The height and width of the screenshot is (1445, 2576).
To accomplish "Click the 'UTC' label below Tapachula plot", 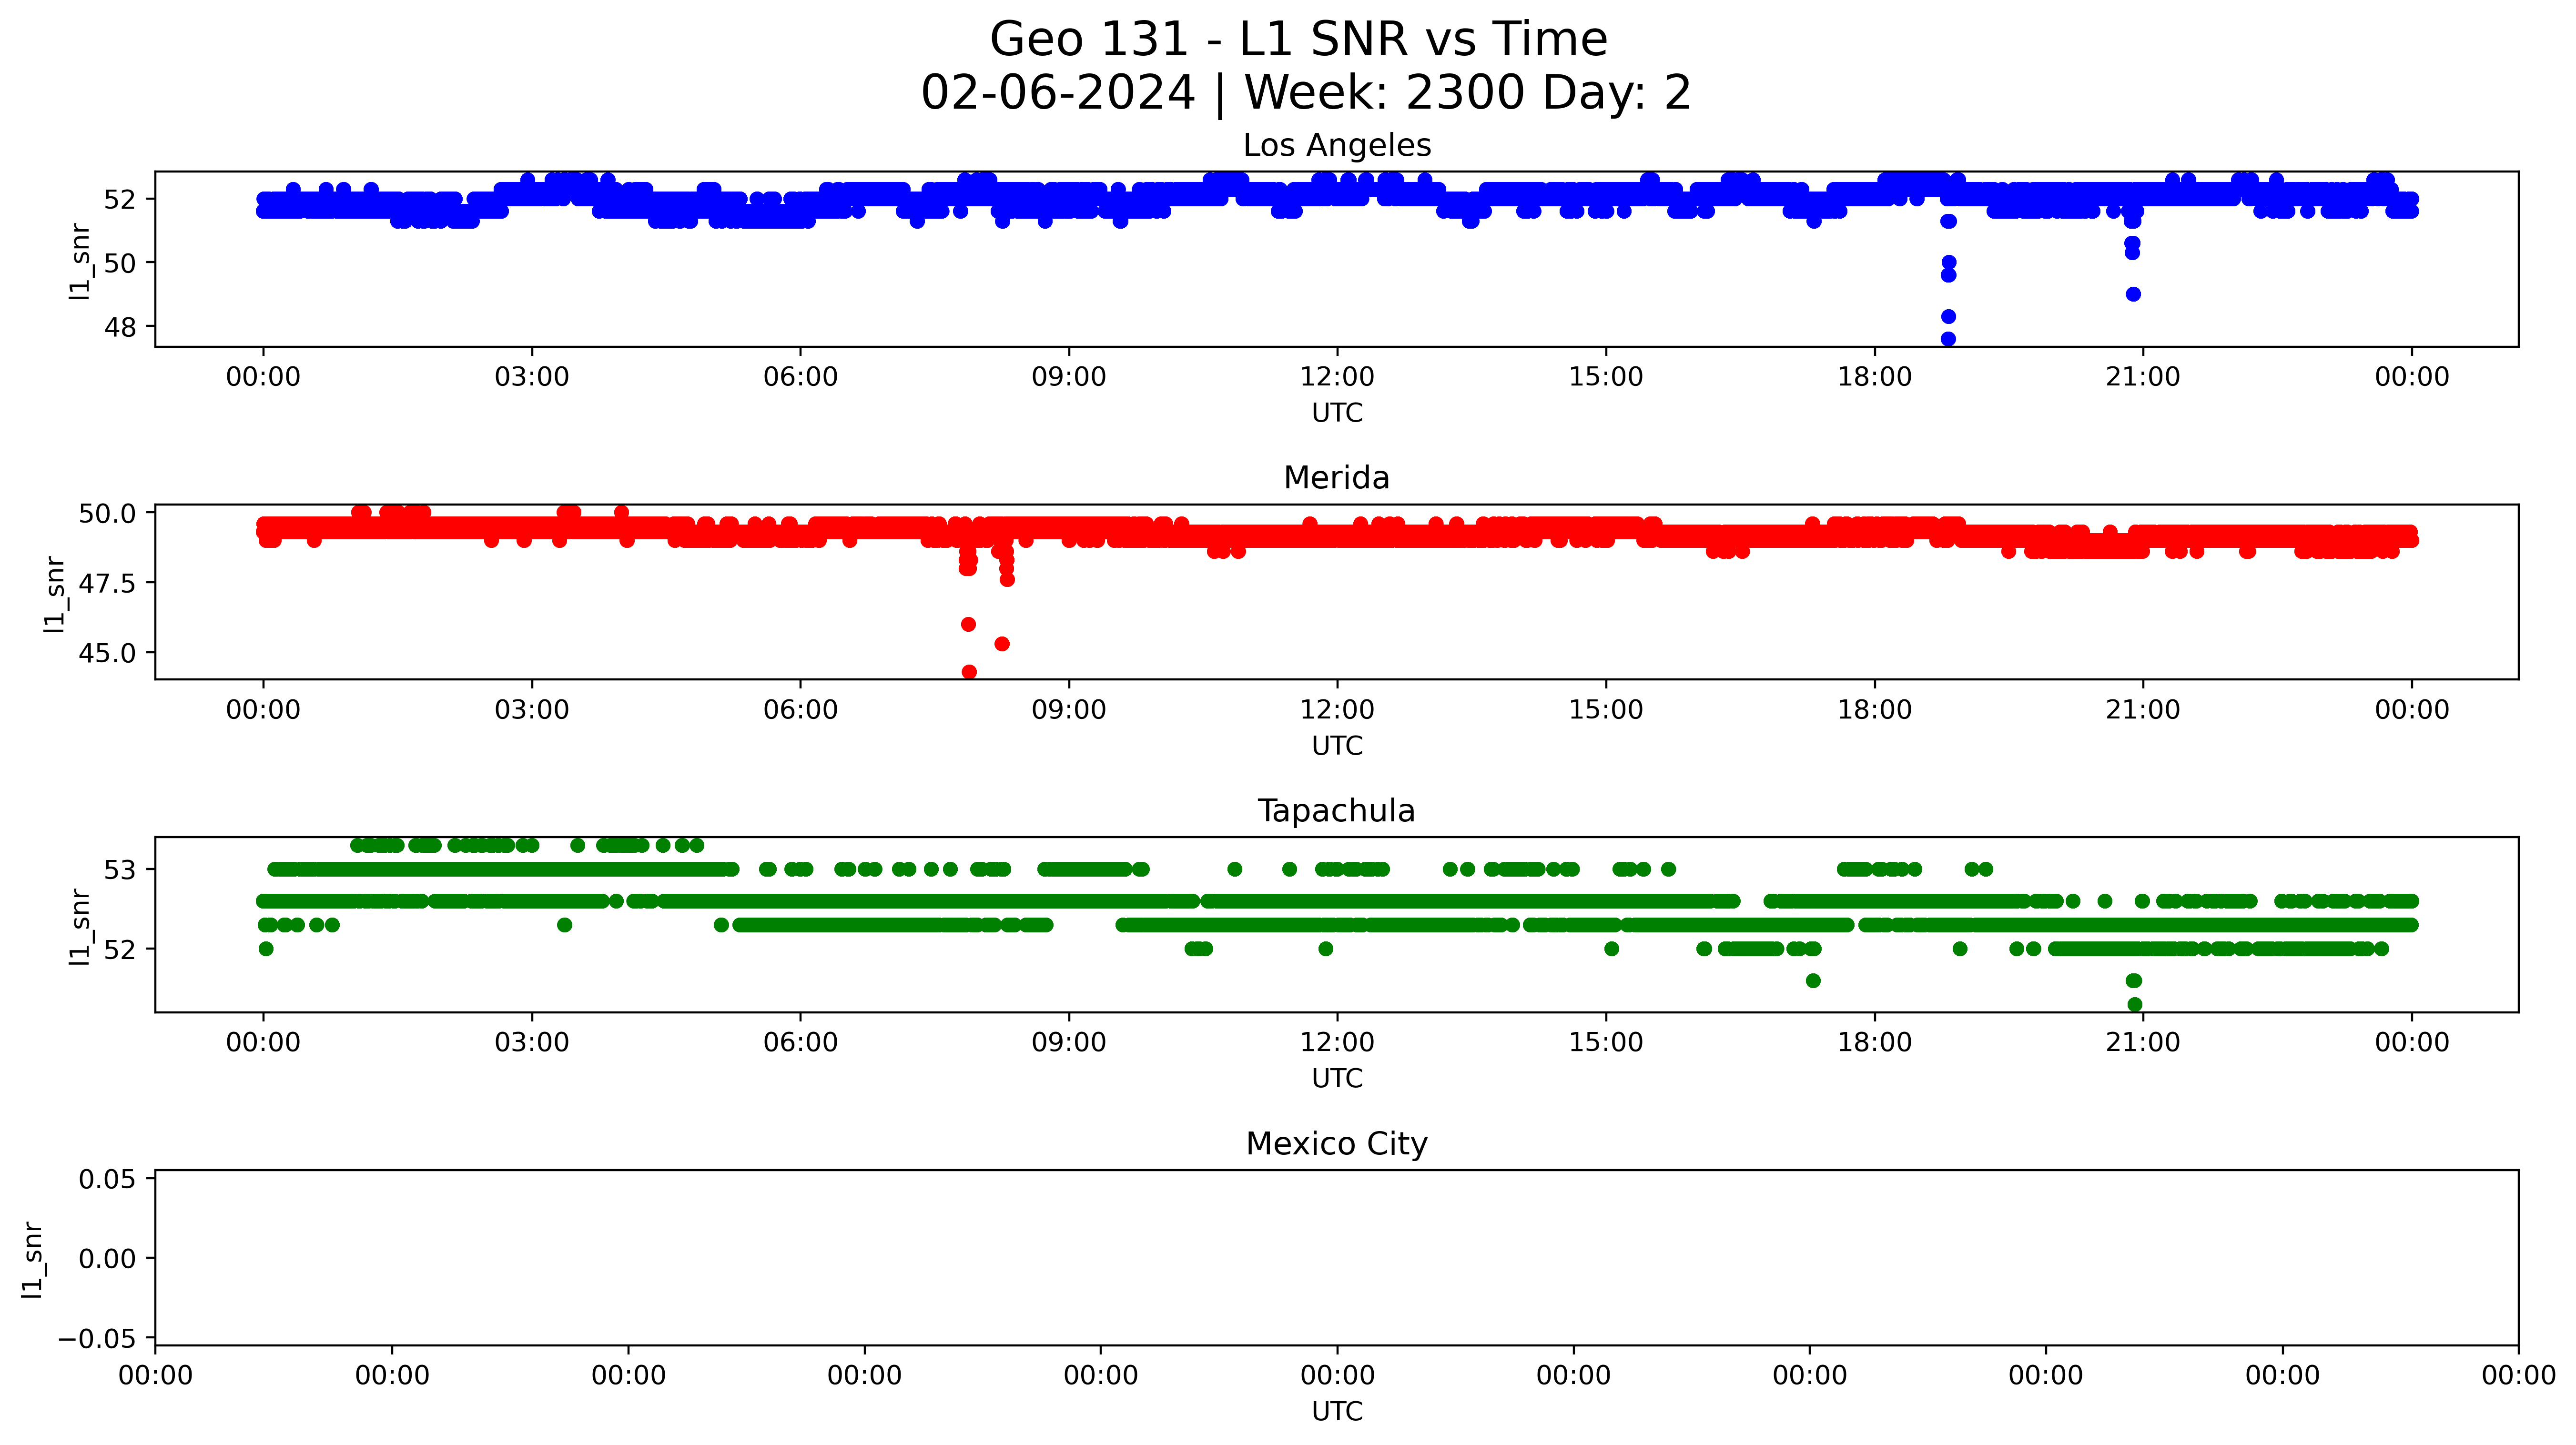I will coord(1337,1079).
